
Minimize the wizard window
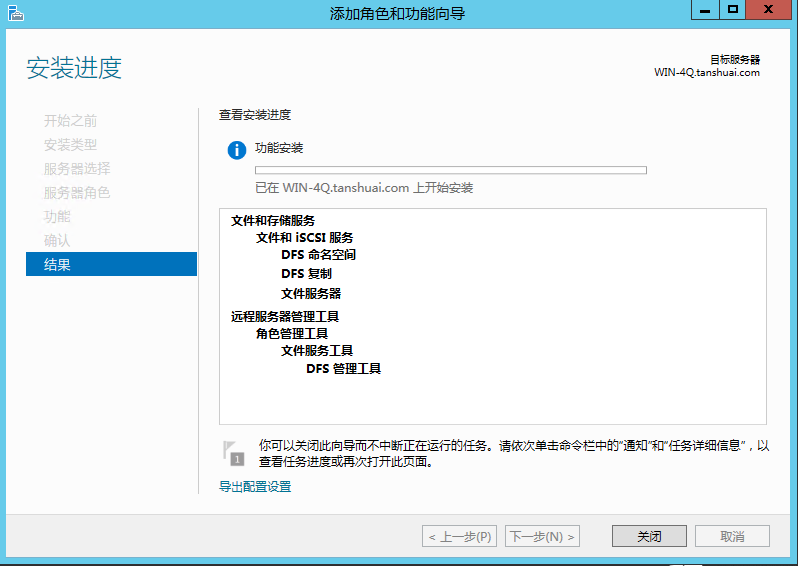tap(705, 10)
